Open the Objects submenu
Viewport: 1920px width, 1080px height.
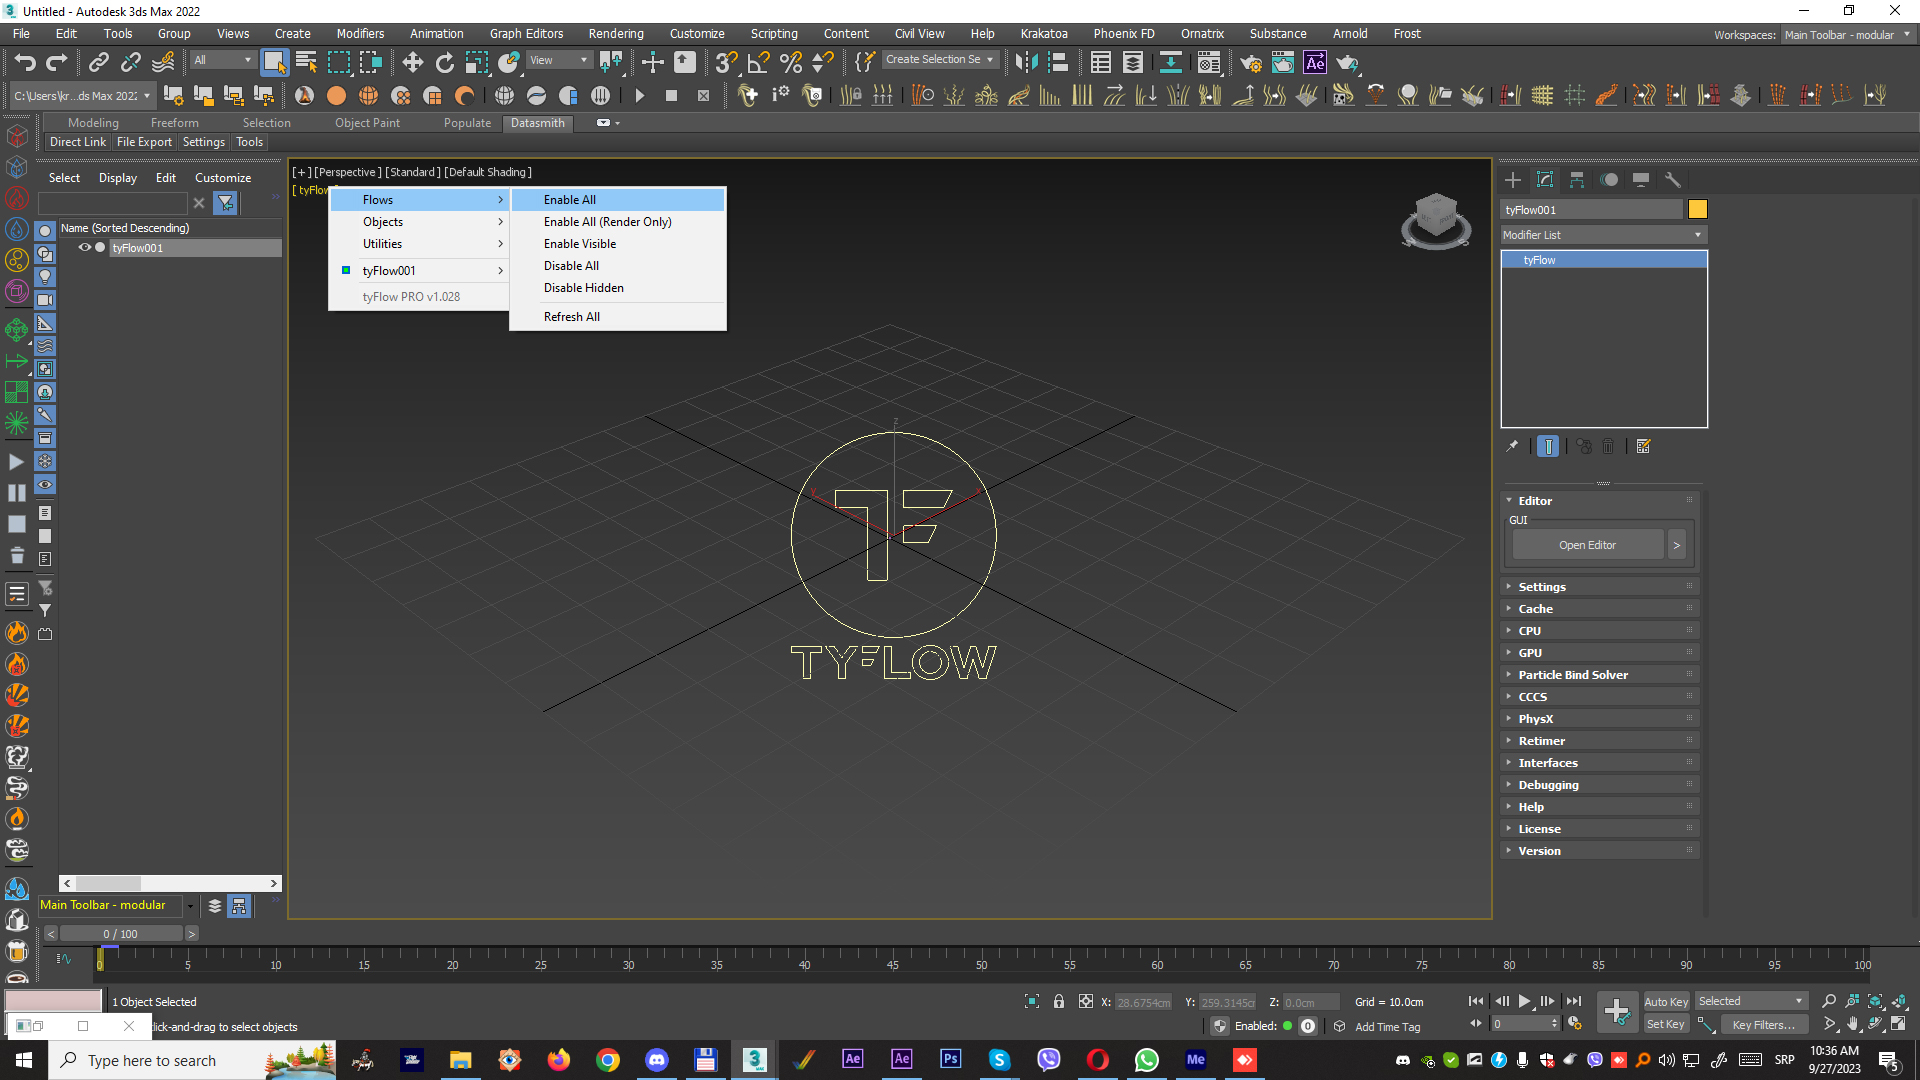click(419, 222)
